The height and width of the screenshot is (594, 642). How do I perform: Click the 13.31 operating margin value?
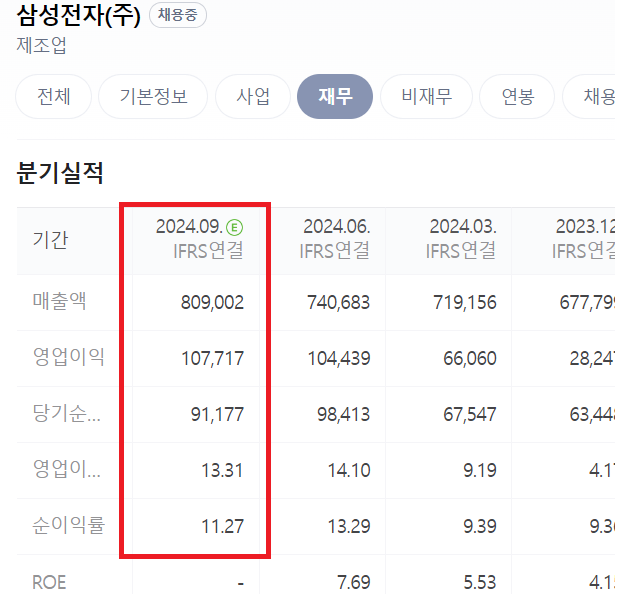[223, 471]
